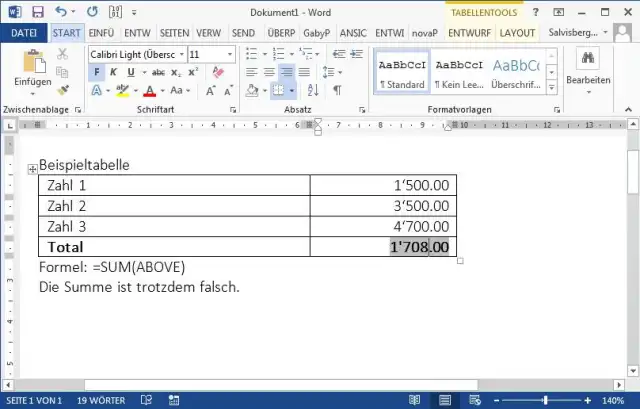
Task: Apply strikethrough formatting with abc icon
Action: (x=157, y=73)
